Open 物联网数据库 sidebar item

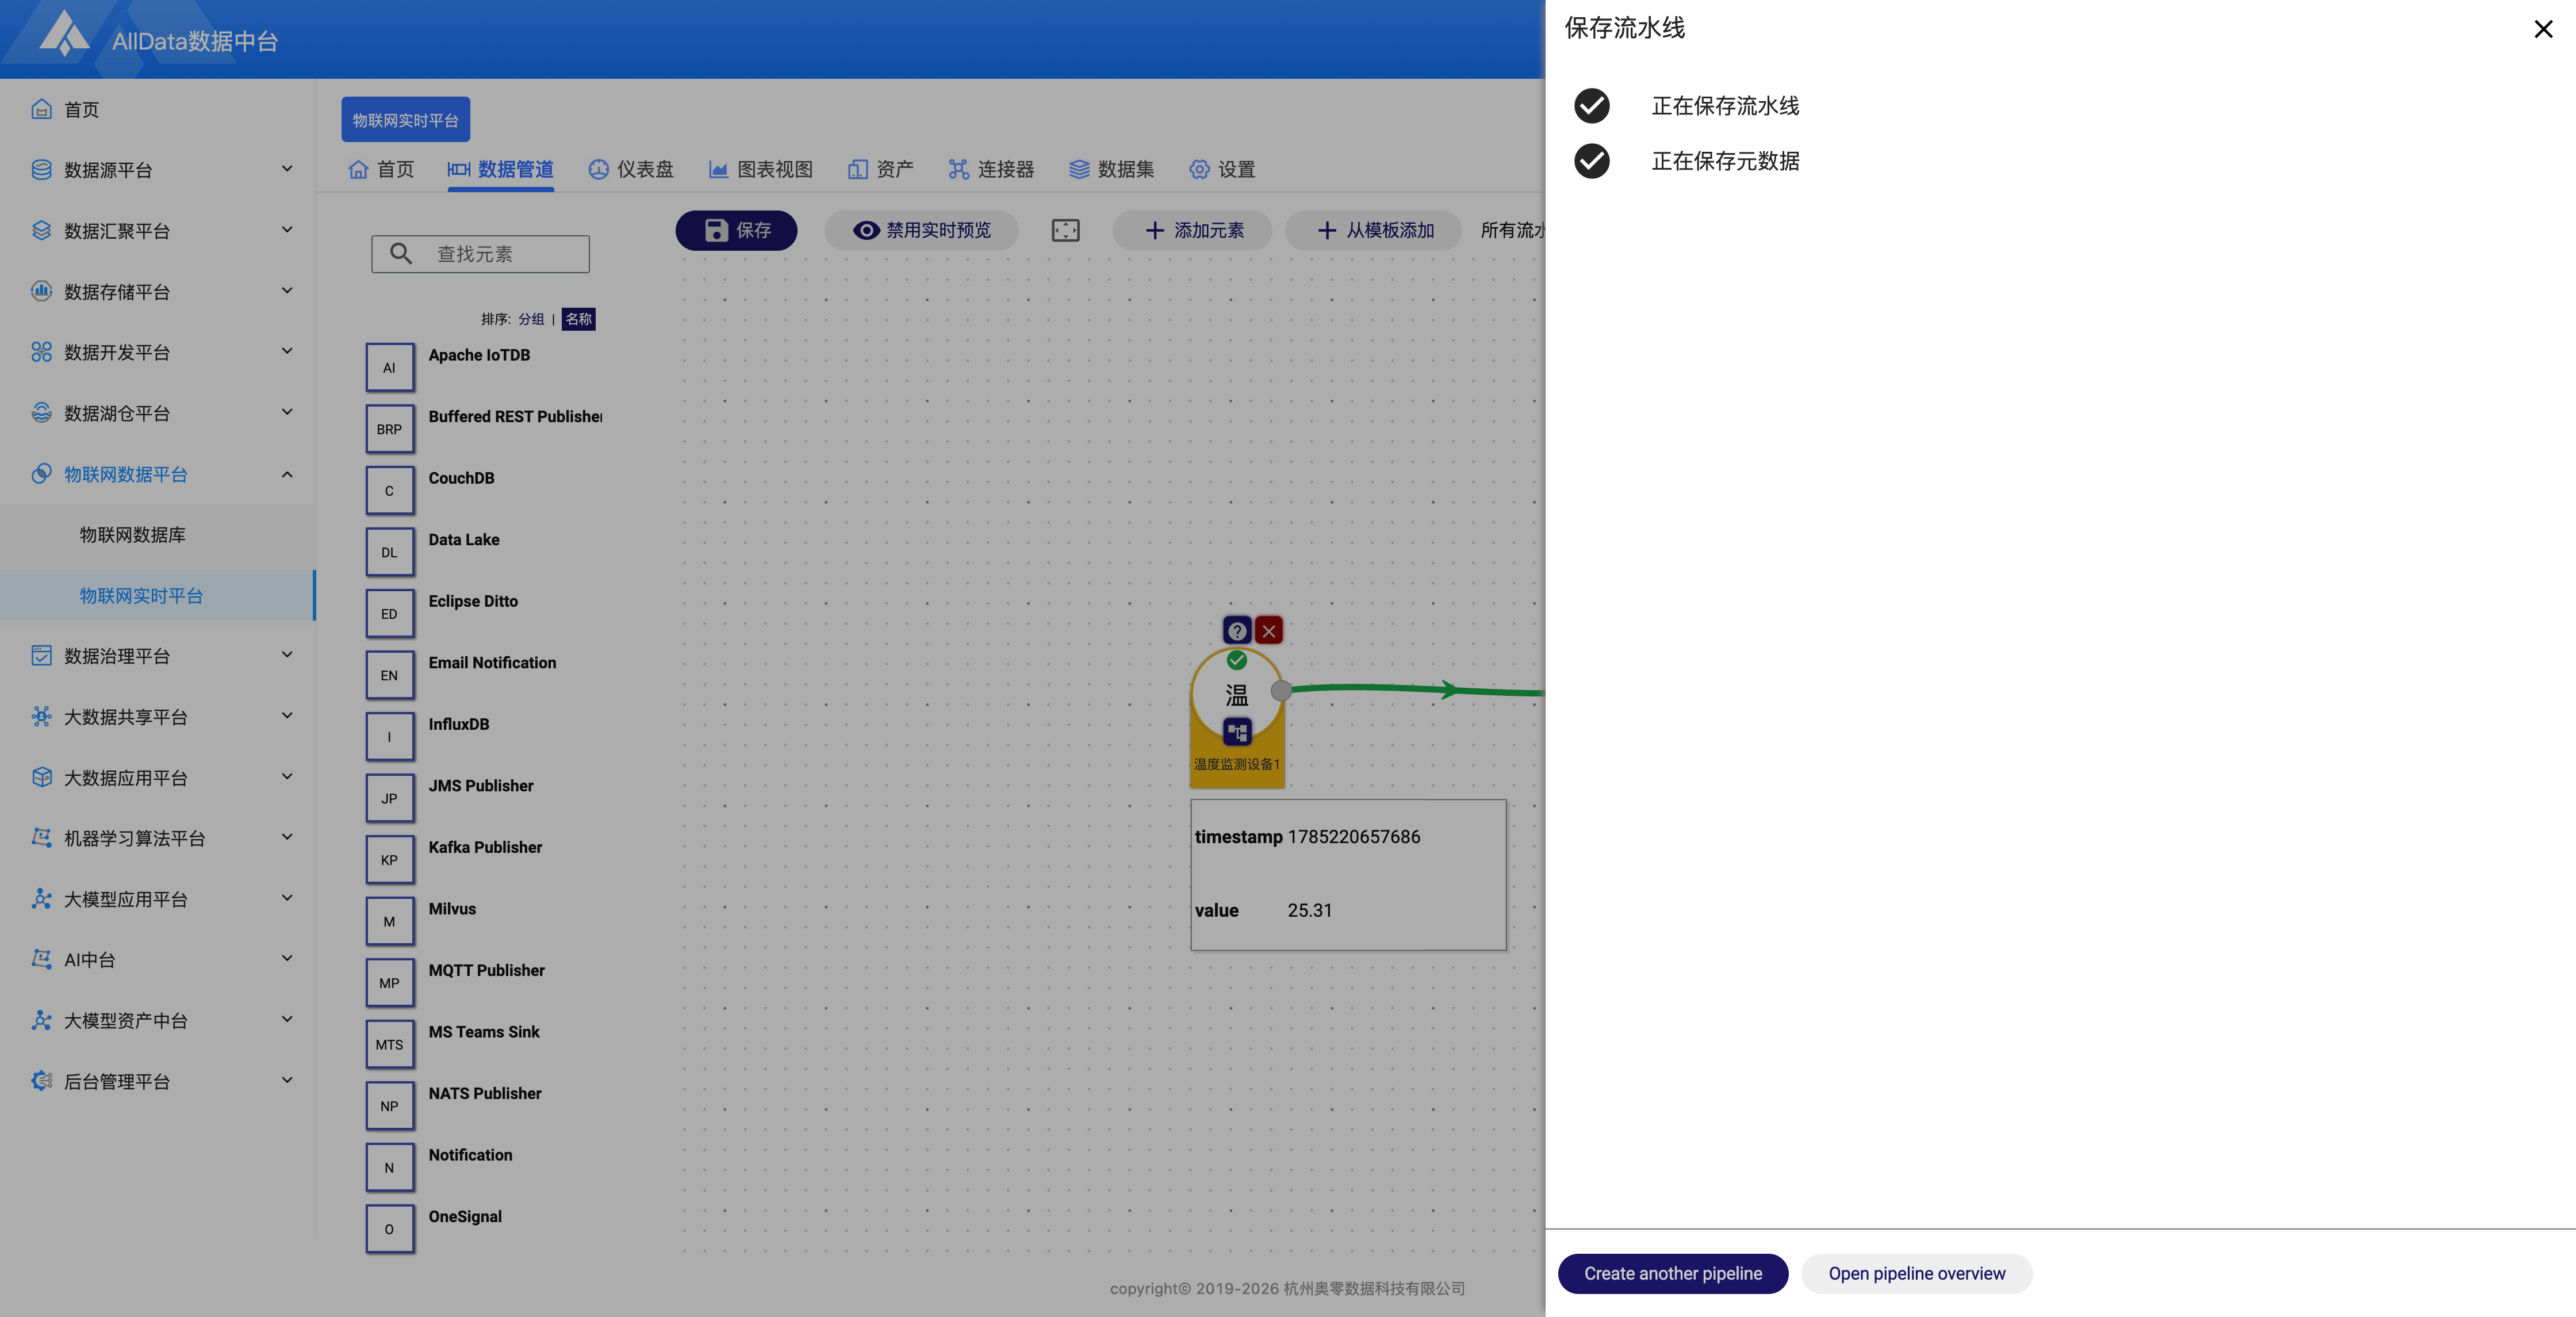(158, 535)
